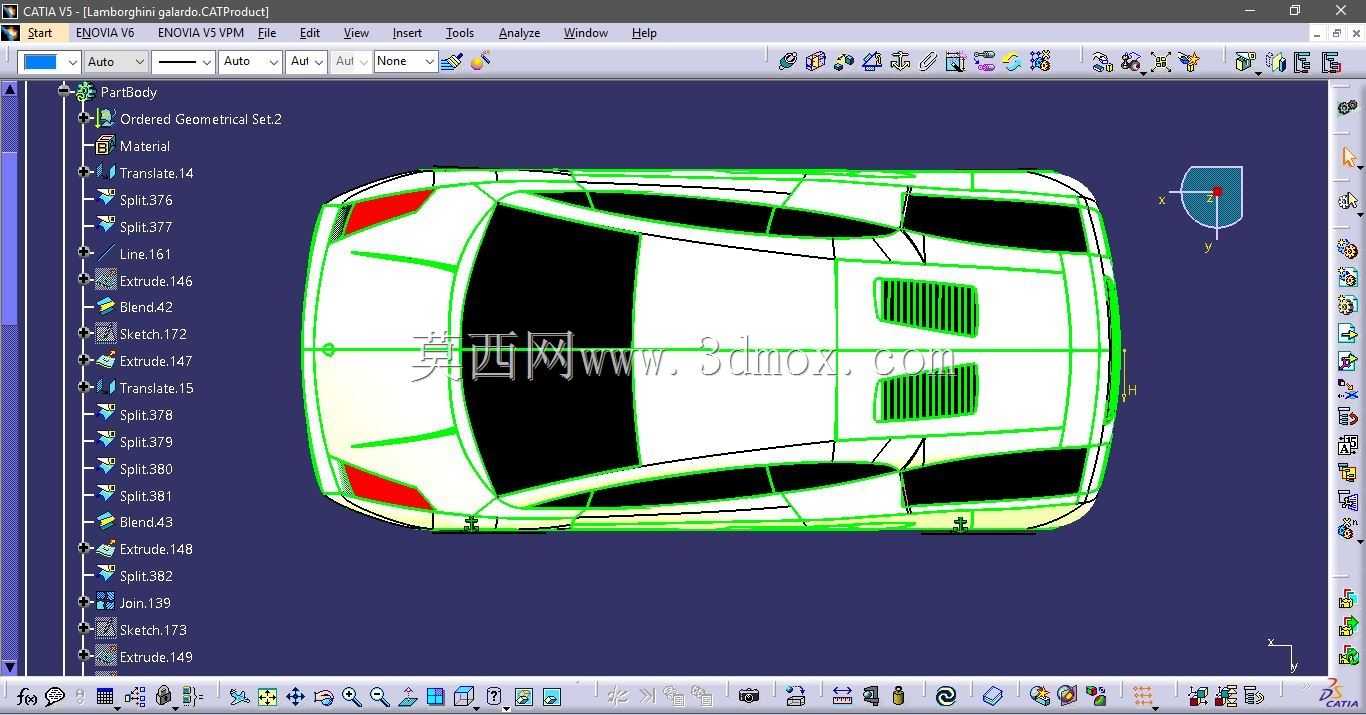Open the Edit menu
Image resolution: width=1366 pixels, height=715 pixels.
point(310,33)
